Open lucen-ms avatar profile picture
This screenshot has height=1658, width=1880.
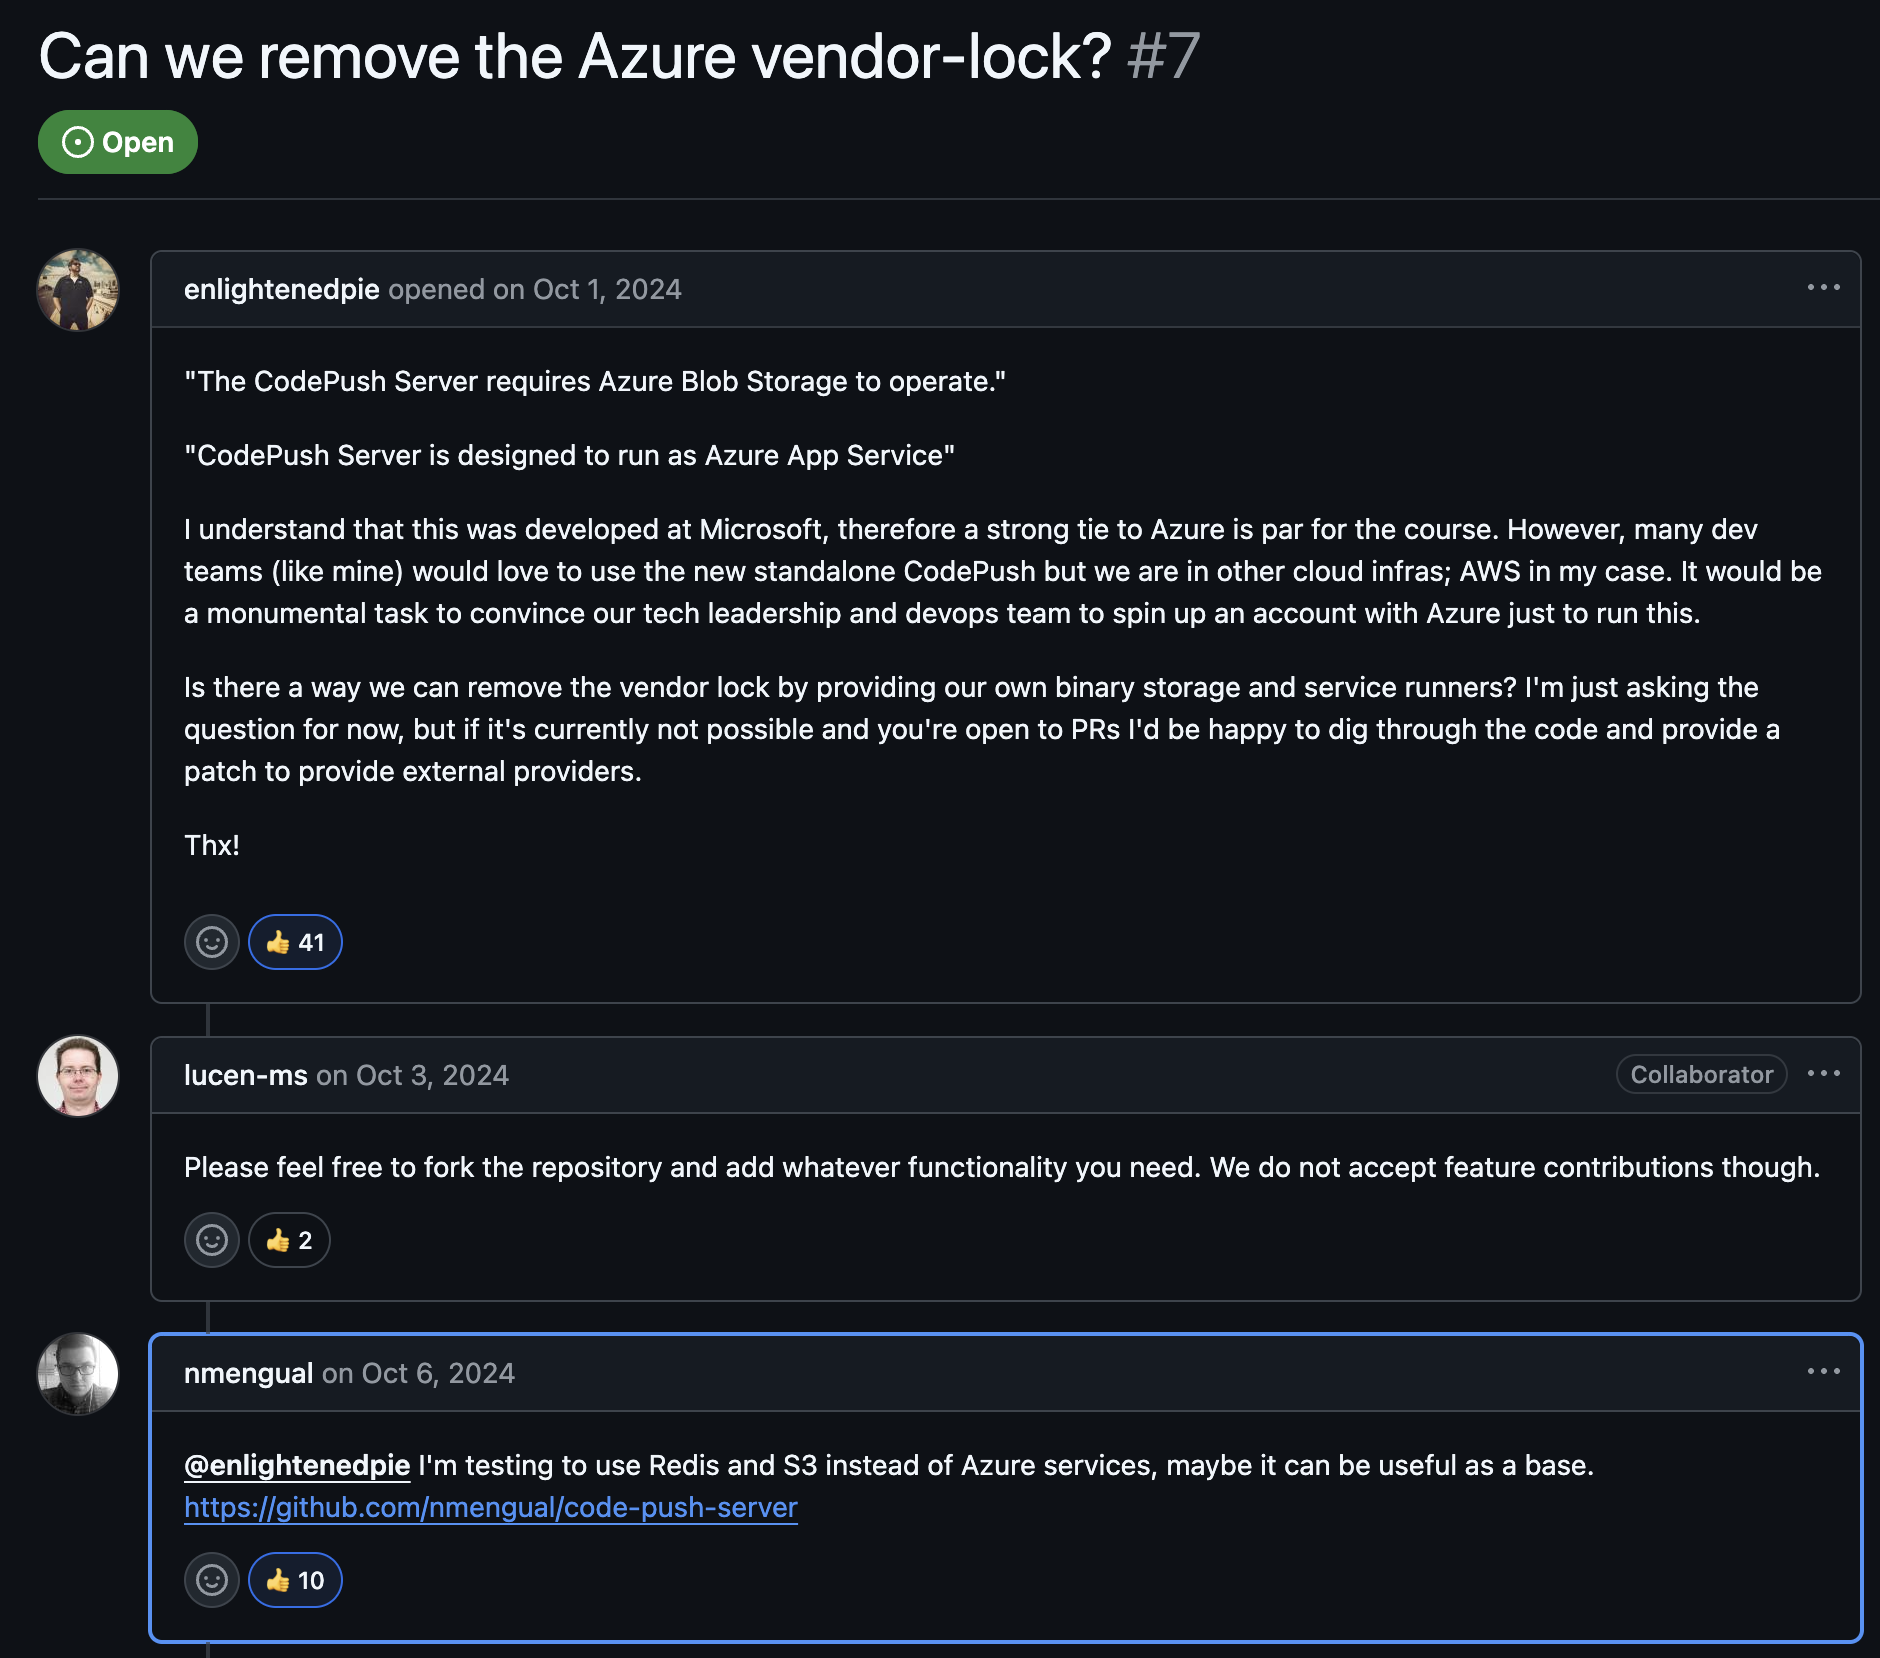78,1076
